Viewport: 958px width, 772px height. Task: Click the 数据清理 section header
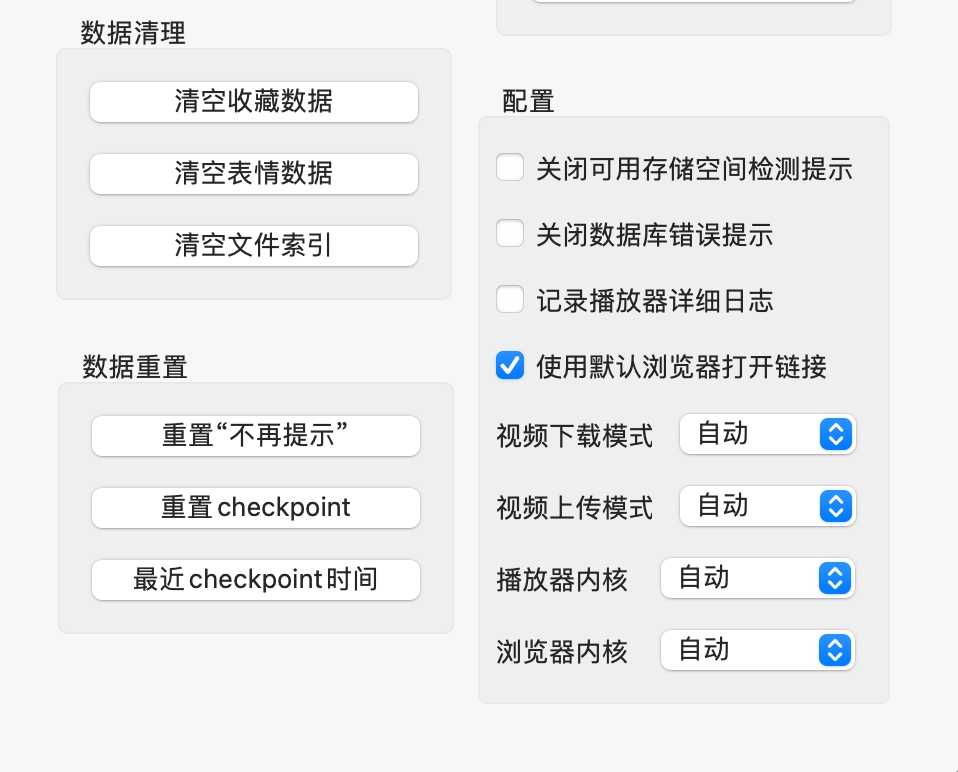[132, 33]
